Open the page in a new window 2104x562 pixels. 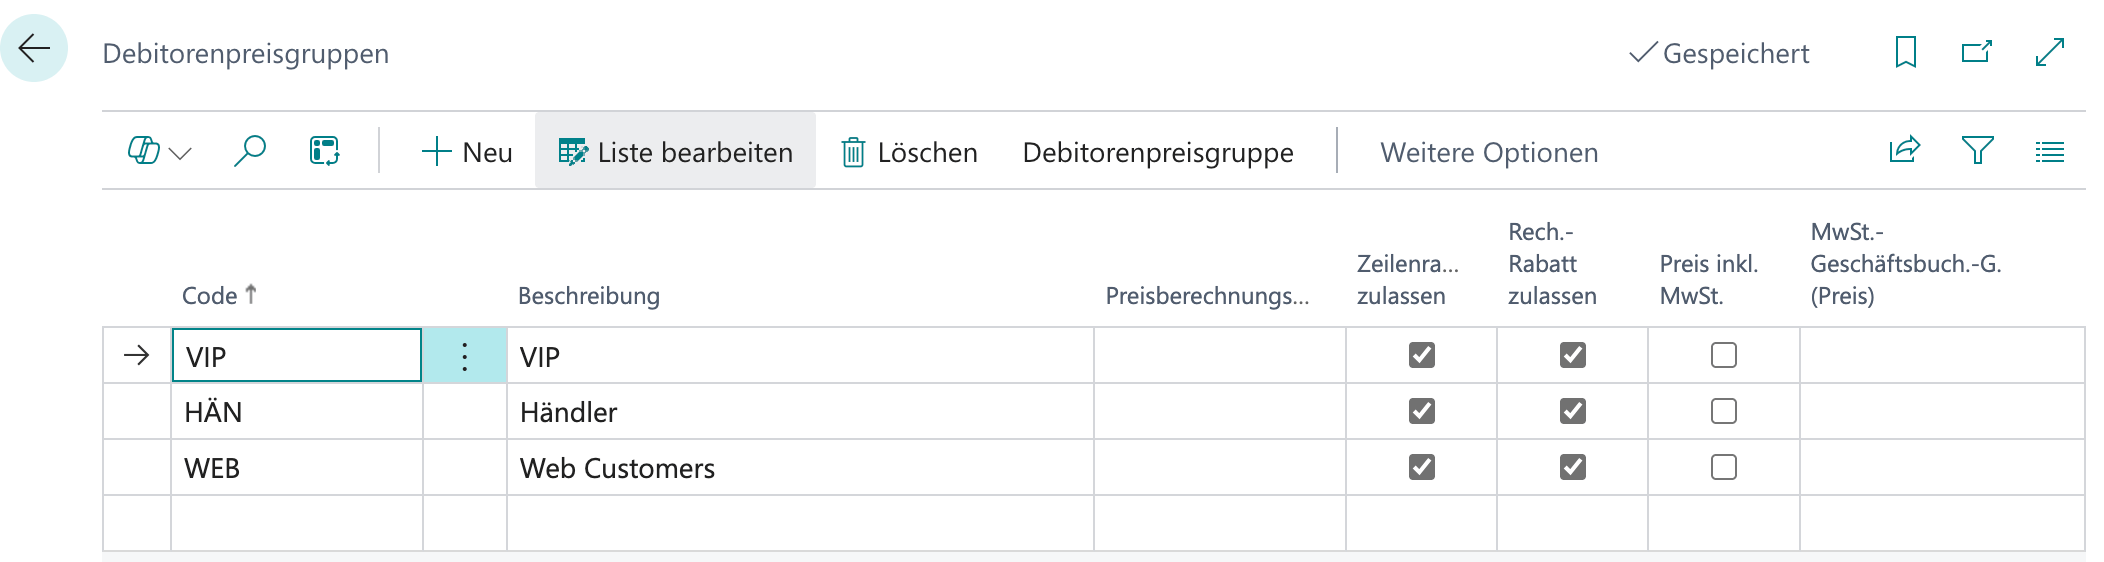(1977, 52)
